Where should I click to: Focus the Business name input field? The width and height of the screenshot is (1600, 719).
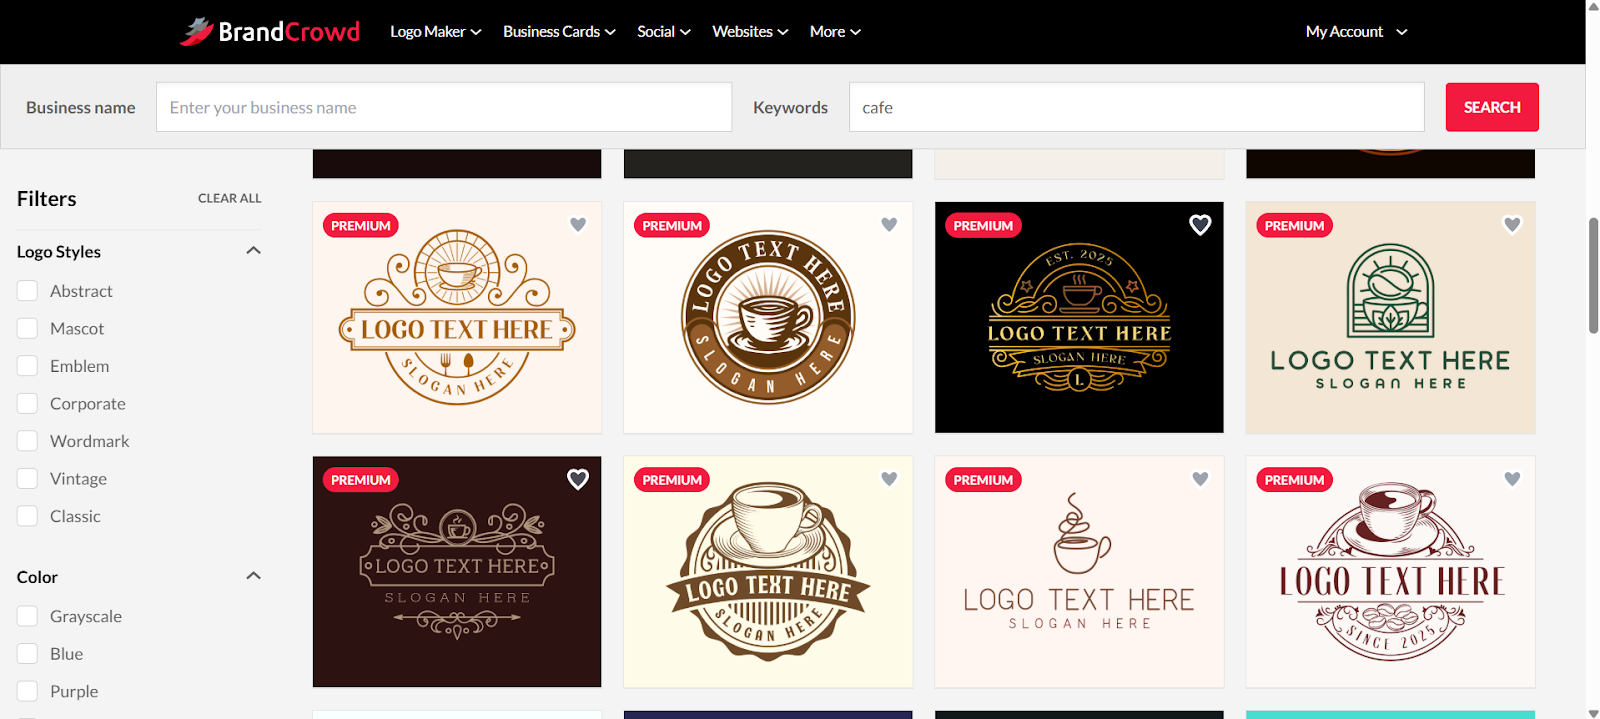tap(443, 107)
